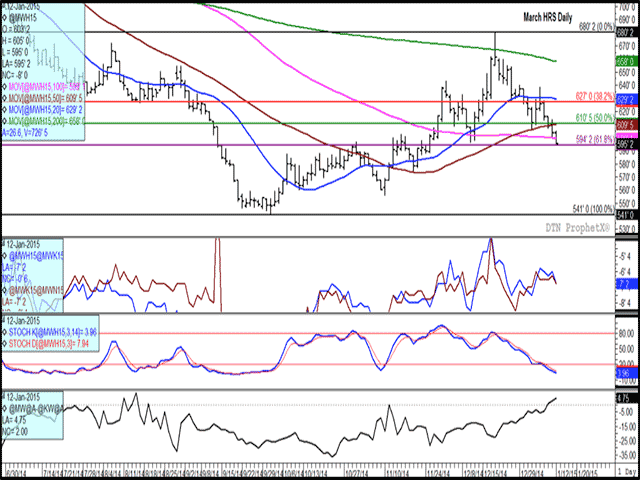This screenshot has height=480, width=640.
Task: Click the "March HRS Daily" chart title
Action: (x=548, y=18)
